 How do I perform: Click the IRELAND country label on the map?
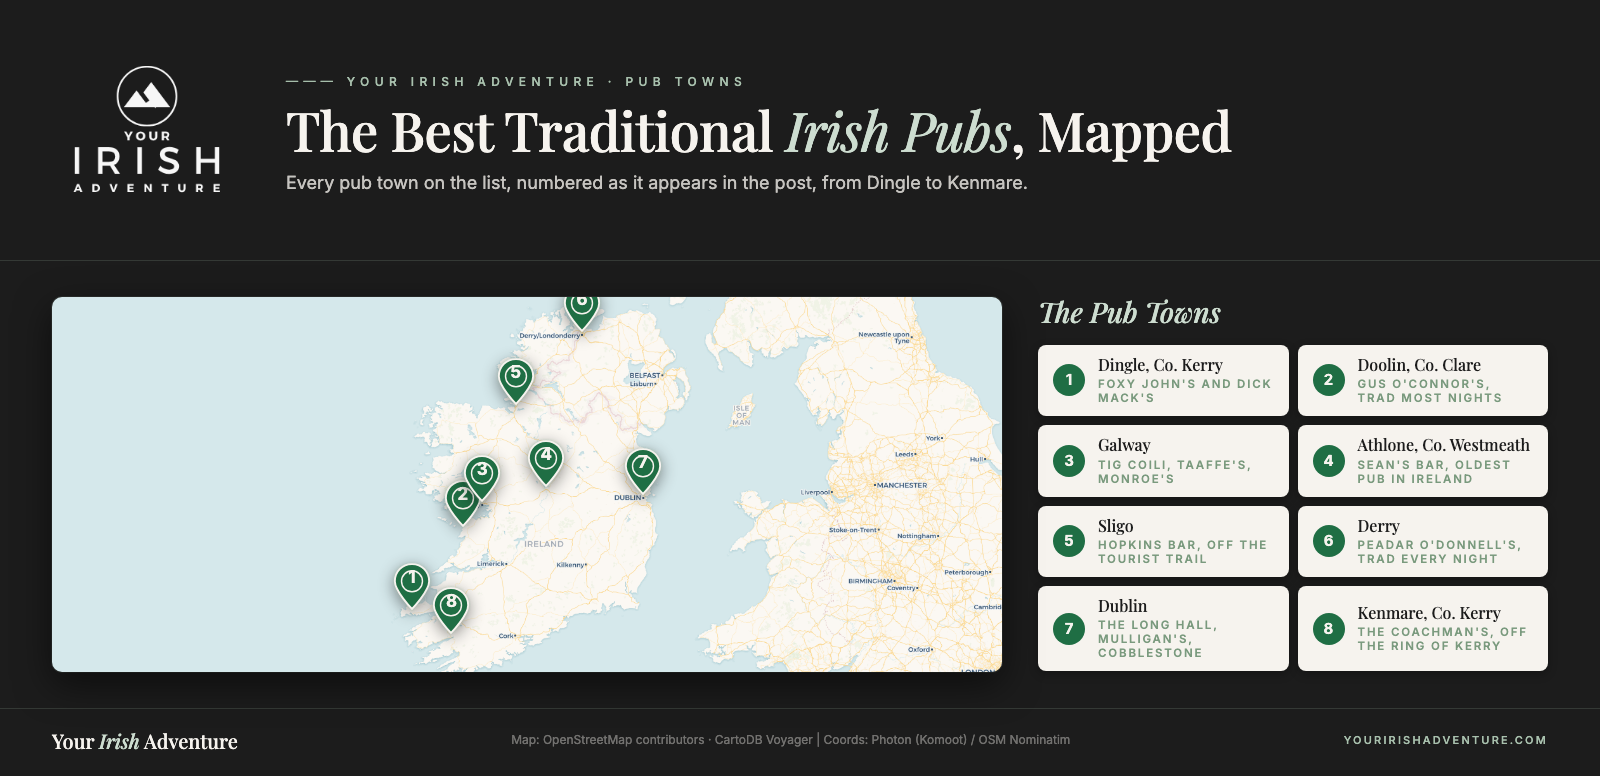[x=544, y=544]
